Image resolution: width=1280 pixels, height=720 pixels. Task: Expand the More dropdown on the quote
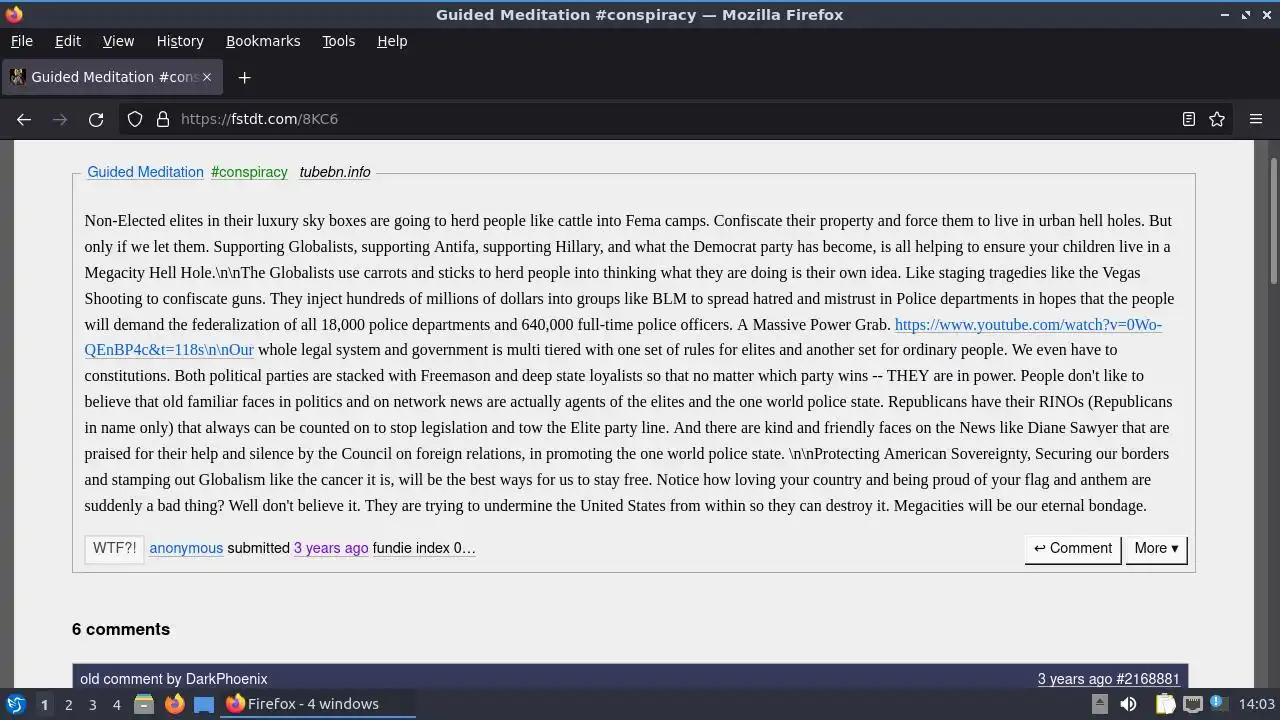pos(1156,548)
